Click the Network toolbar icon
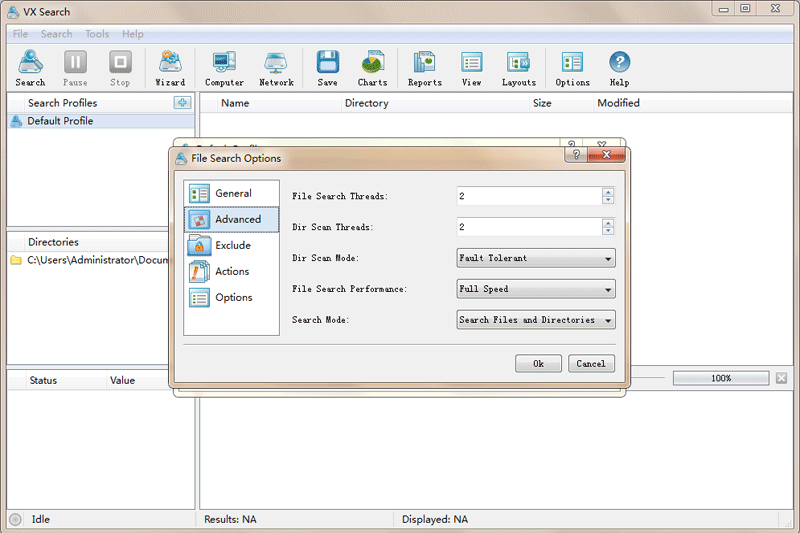800x533 pixels. click(x=276, y=68)
